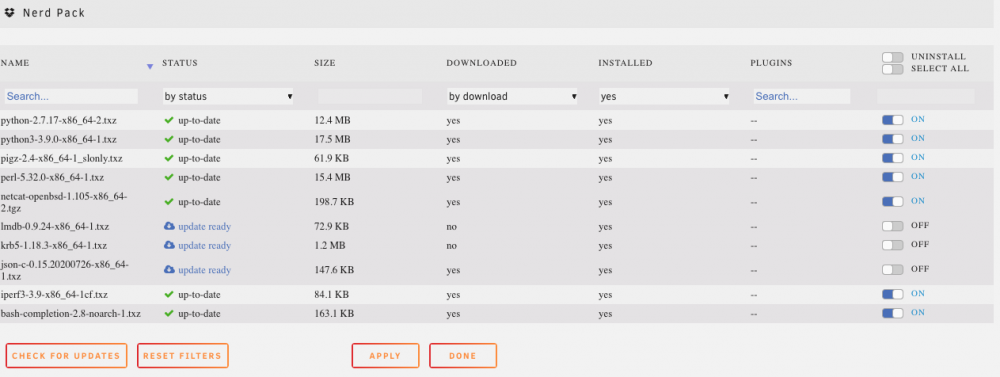Sort by the DOWNLOADED column header
The height and width of the screenshot is (377, 1000).
pyautogui.click(x=482, y=63)
